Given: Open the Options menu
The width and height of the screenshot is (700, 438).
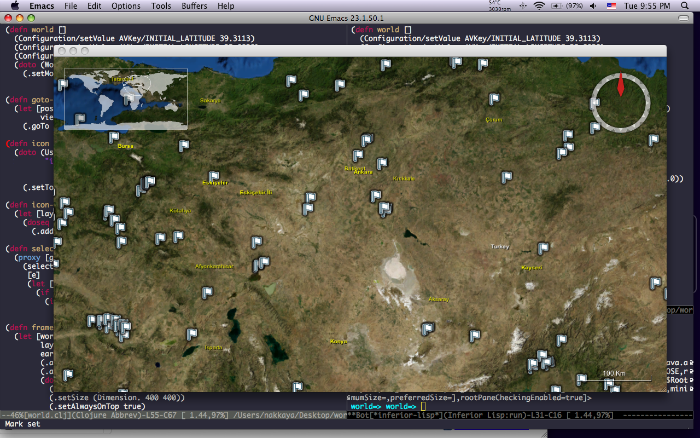Looking at the screenshot, I should pos(125,6).
